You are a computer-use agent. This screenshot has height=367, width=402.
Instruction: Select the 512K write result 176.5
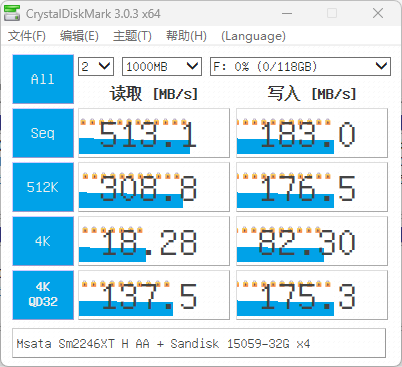pos(312,187)
